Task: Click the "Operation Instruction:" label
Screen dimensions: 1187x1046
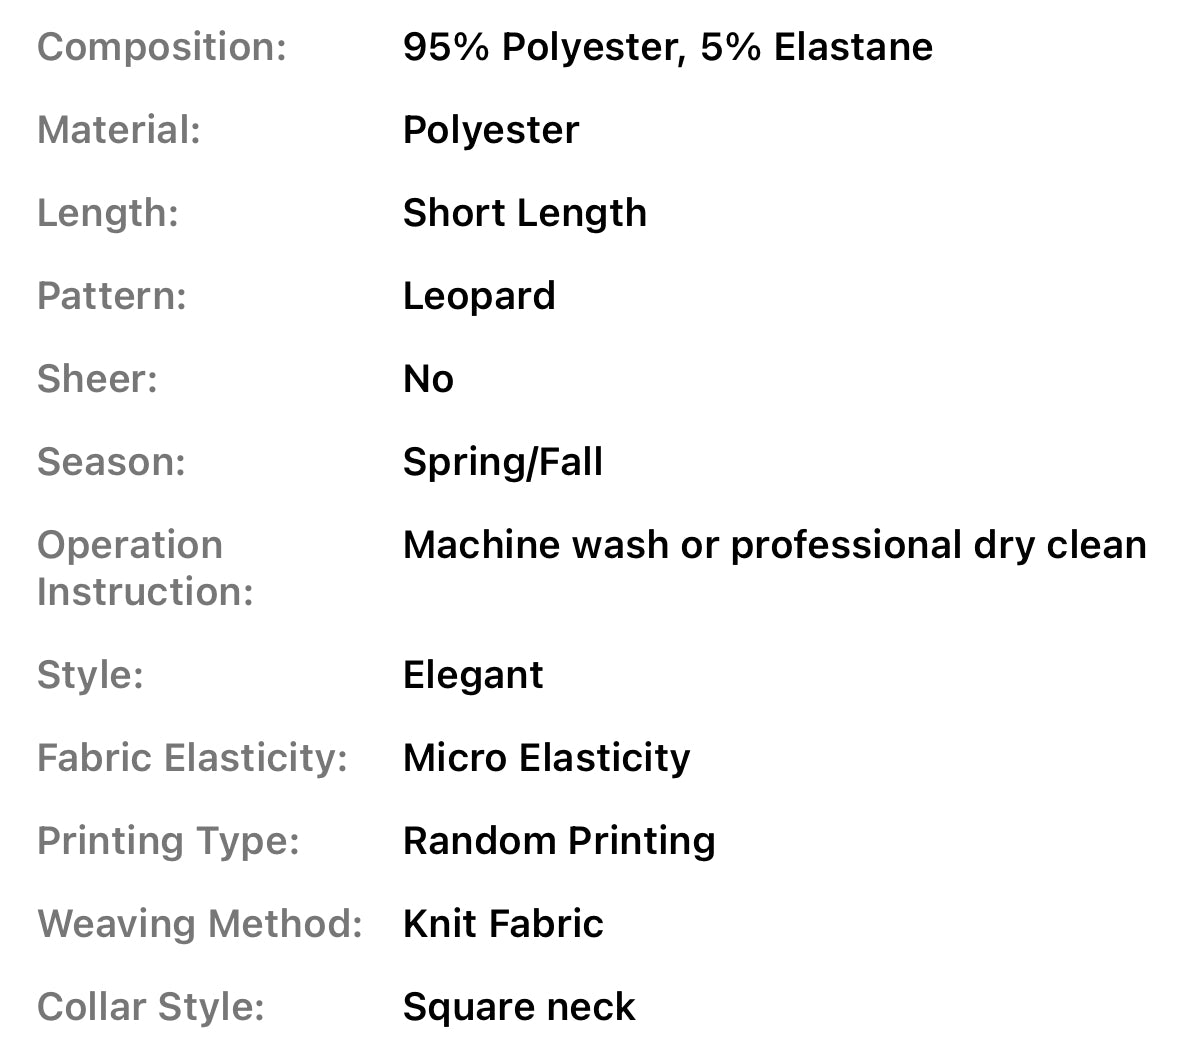Action: 145,568
